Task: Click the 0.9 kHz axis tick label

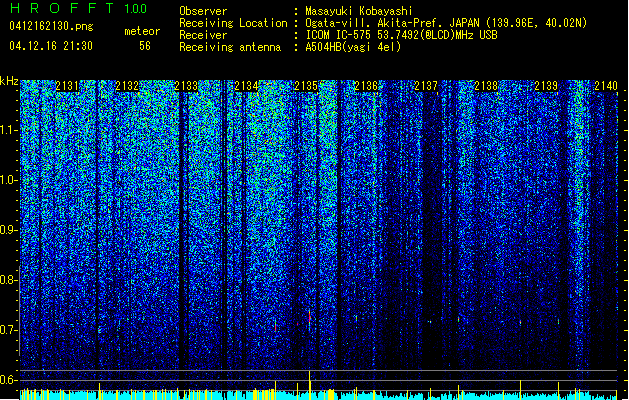Action: (x=9, y=230)
